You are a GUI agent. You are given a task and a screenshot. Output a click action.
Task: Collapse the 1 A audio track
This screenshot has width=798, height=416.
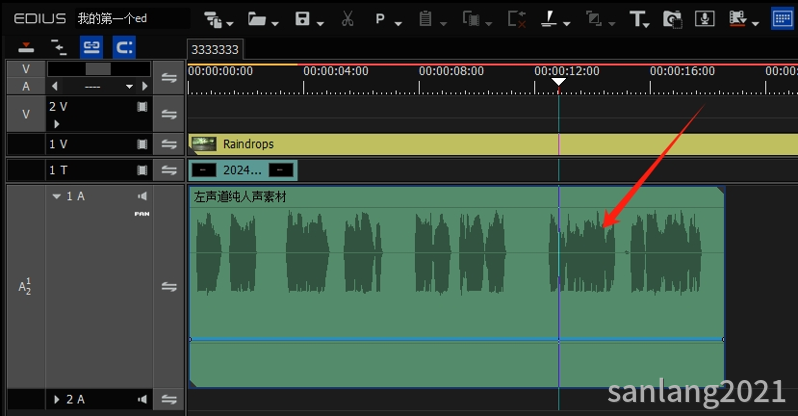tap(56, 196)
